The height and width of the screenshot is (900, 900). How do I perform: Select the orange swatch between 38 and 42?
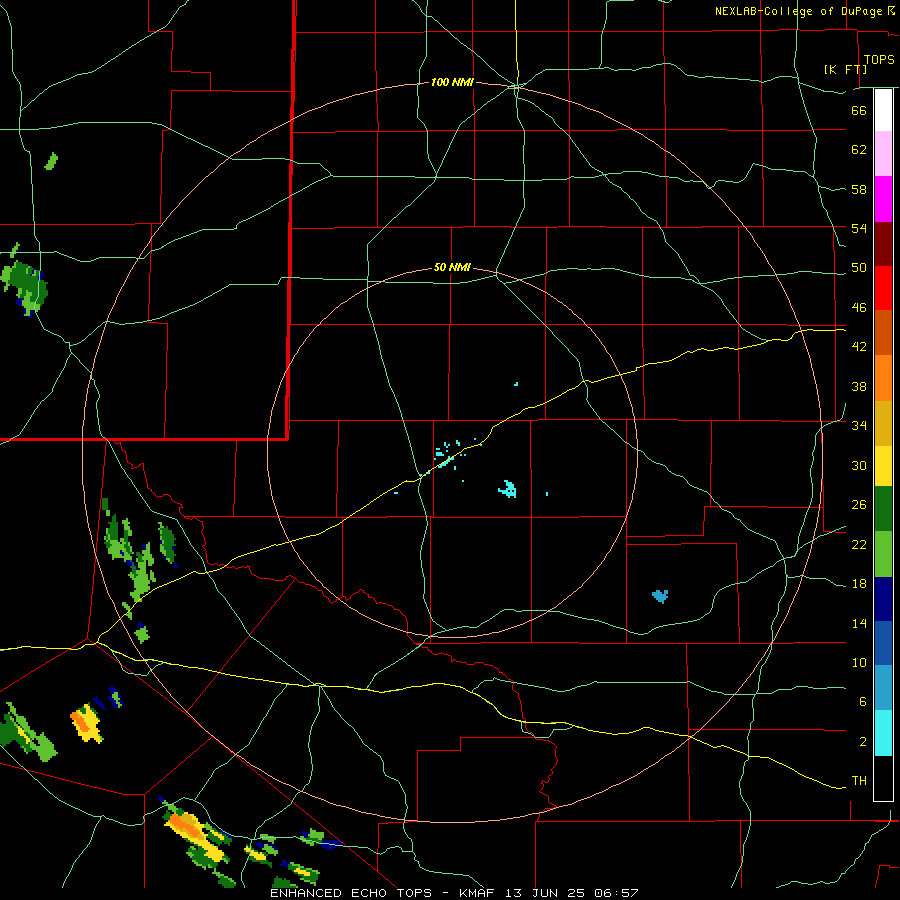pyautogui.click(x=883, y=378)
